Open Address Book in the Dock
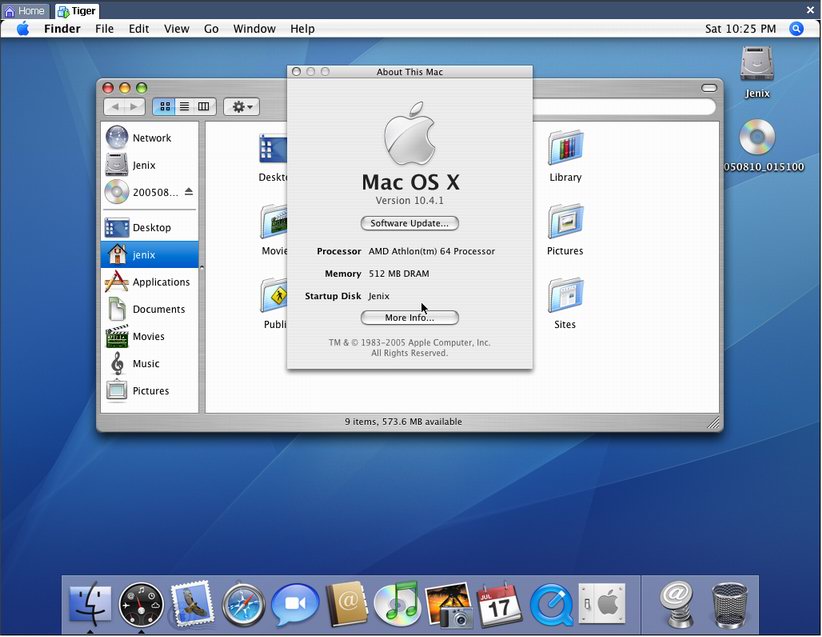Image resolution: width=822 pixels, height=637 pixels. 346,603
